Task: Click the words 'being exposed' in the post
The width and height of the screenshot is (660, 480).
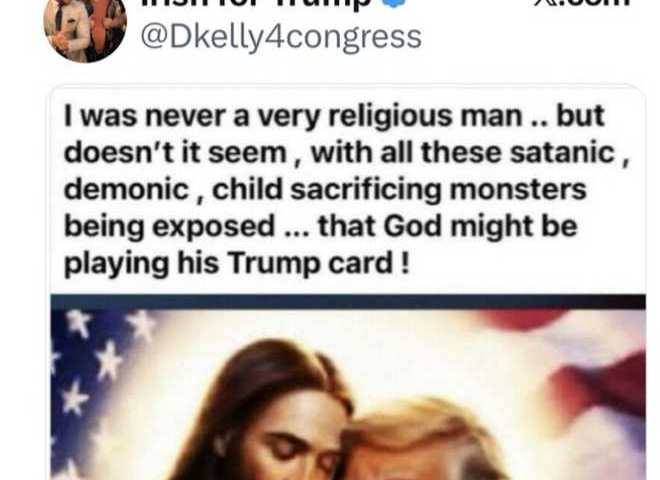Action: (x=169, y=227)
